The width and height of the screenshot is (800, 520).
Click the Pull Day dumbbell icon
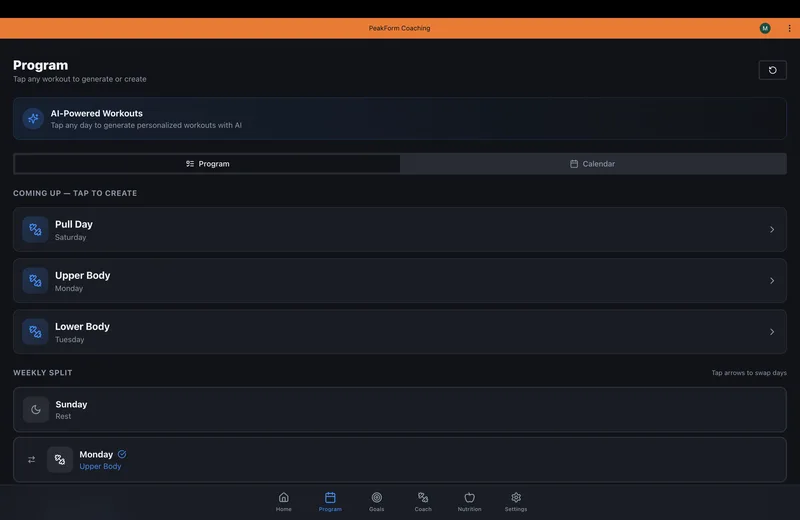[x=35, y=230]
